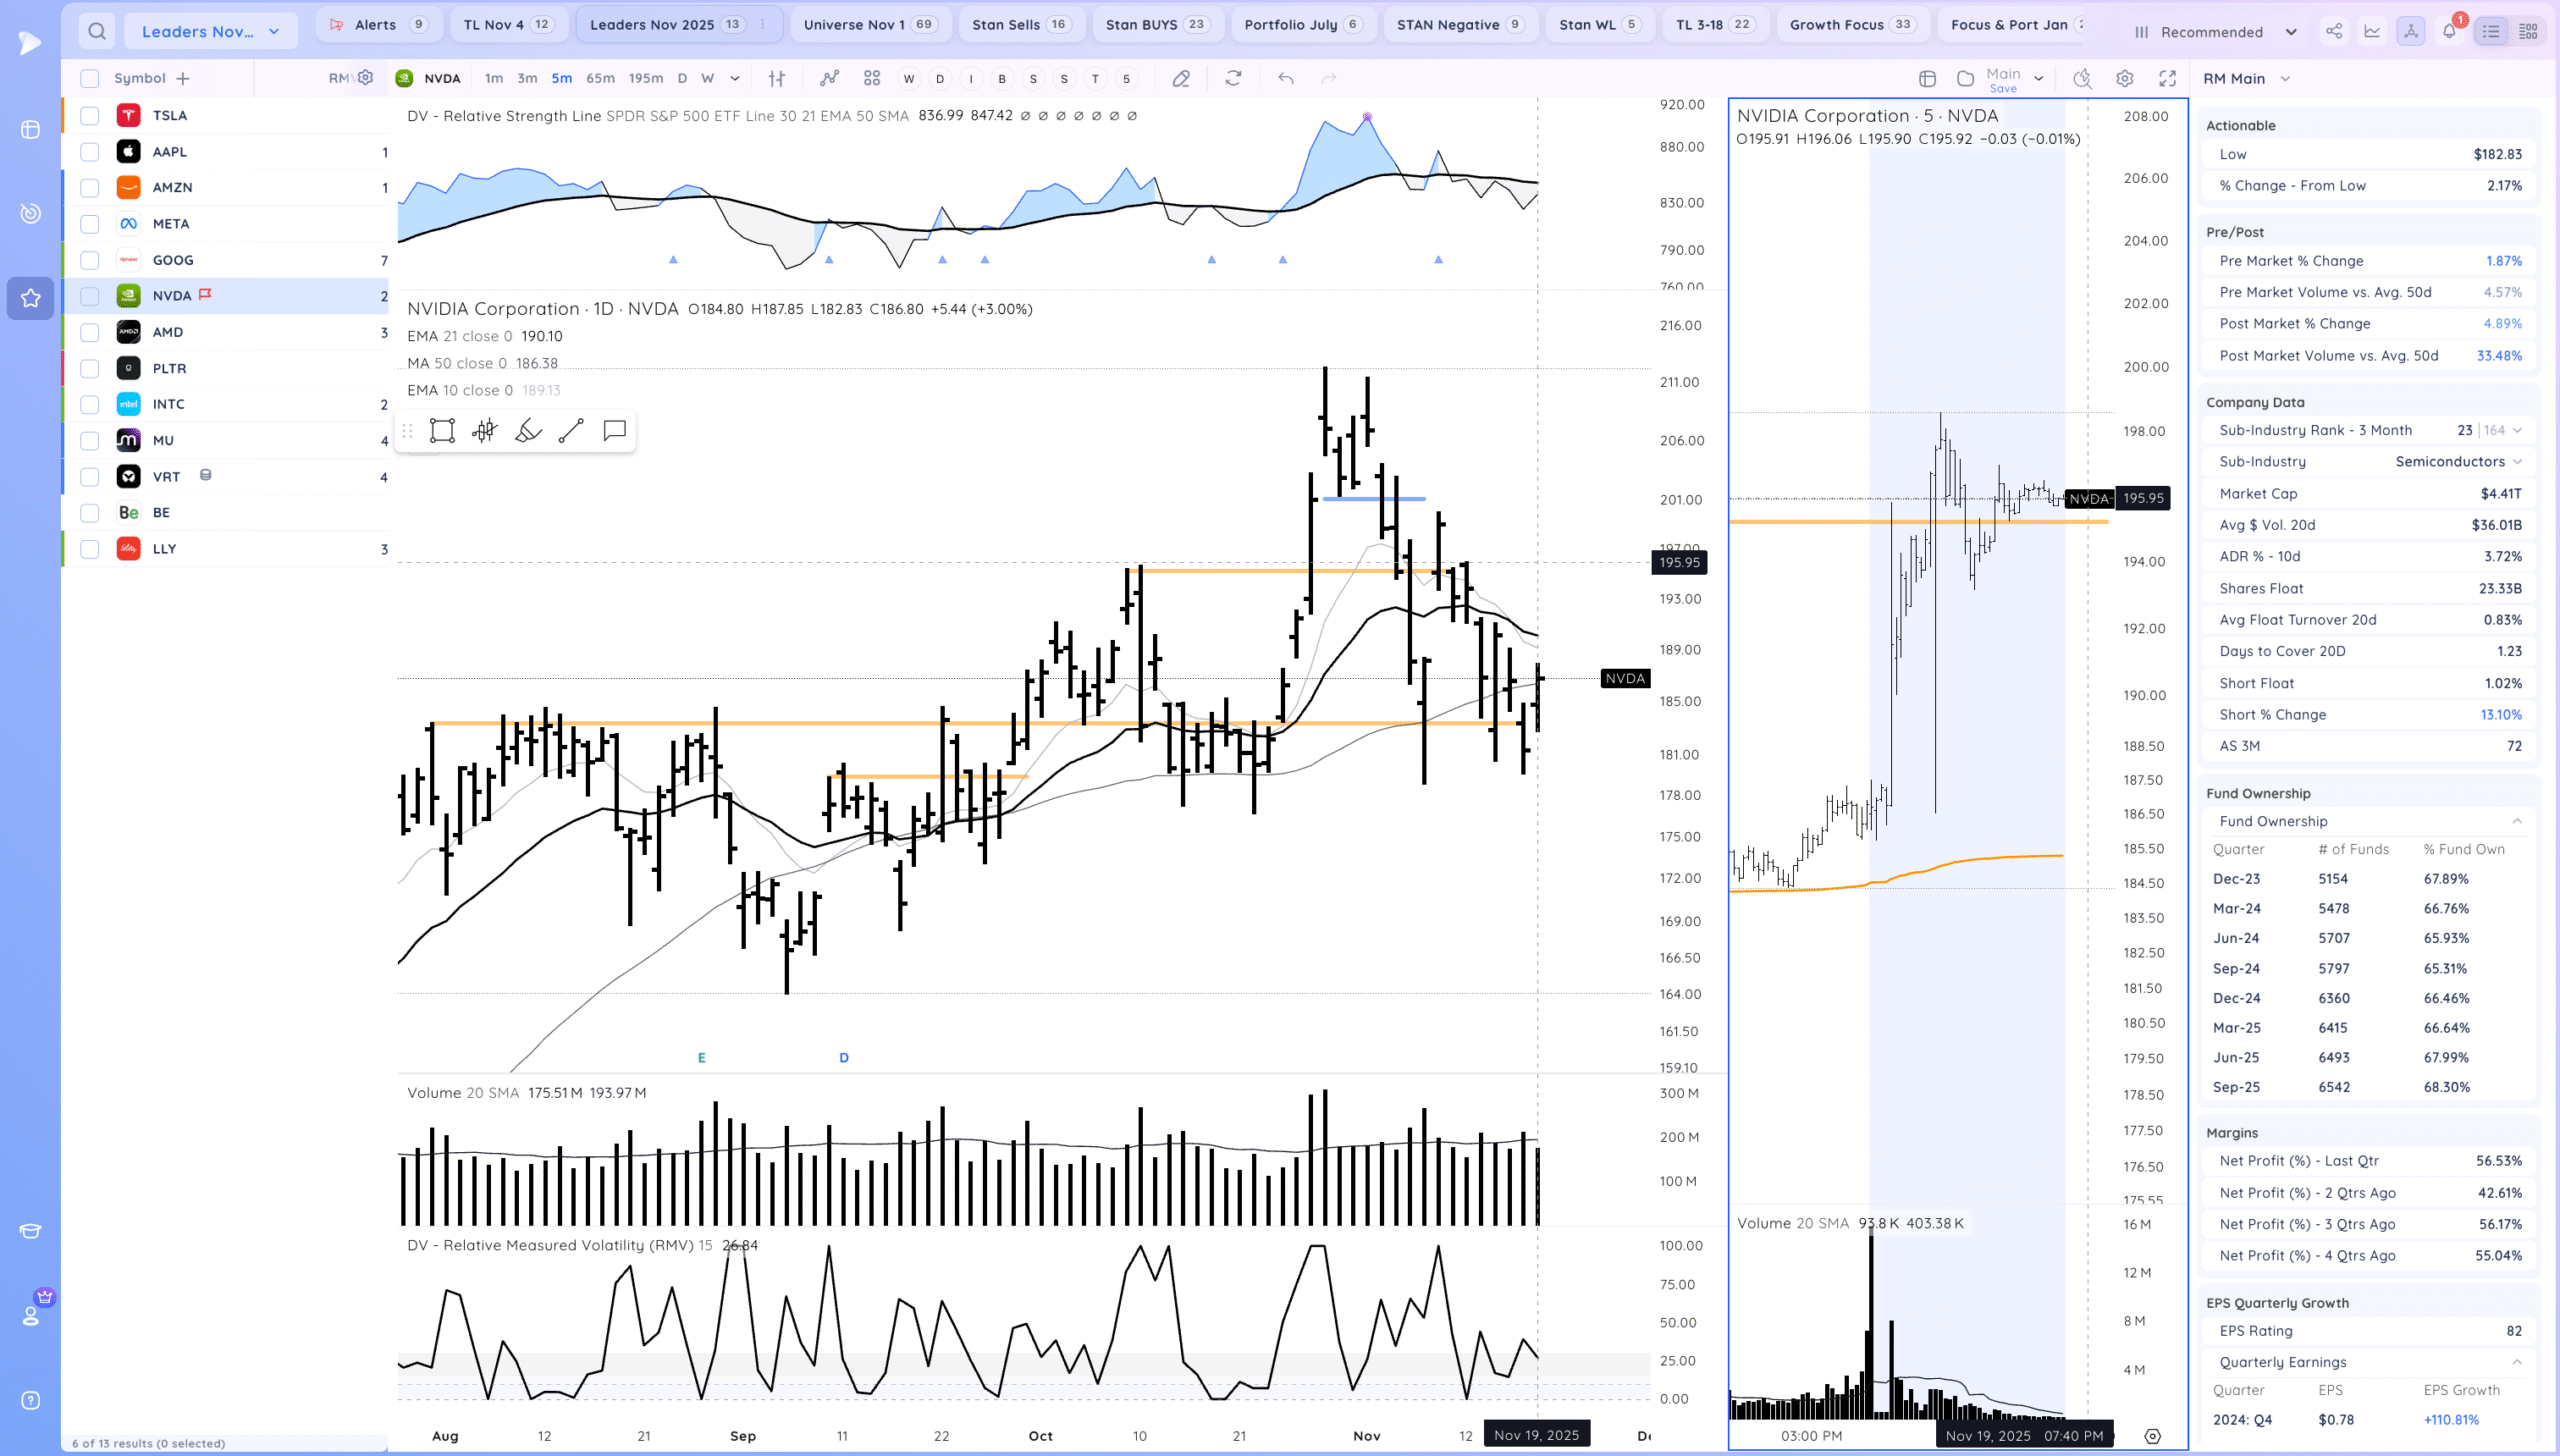Select the eraser tool in chart toolbar
Viewport: 2560px width, 1456px height.
pyautogui.click(x=1181, y=78)
